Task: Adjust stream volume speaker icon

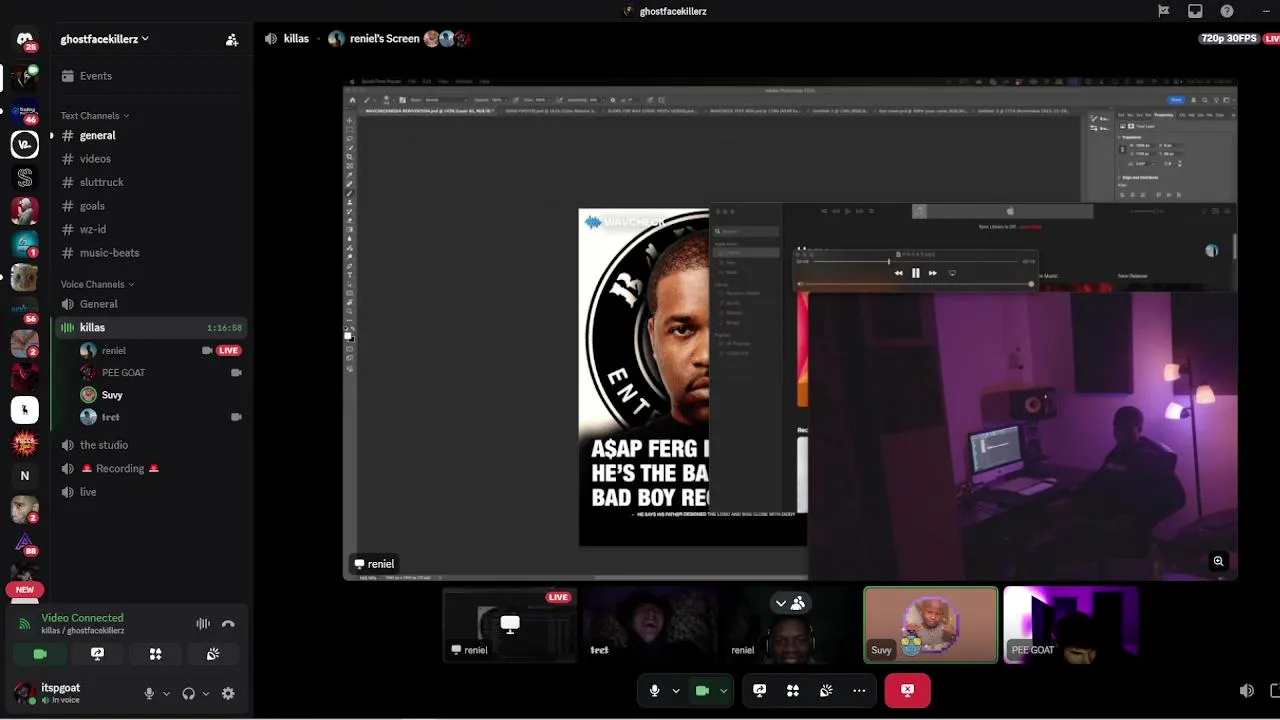Action: (1246, 691)
